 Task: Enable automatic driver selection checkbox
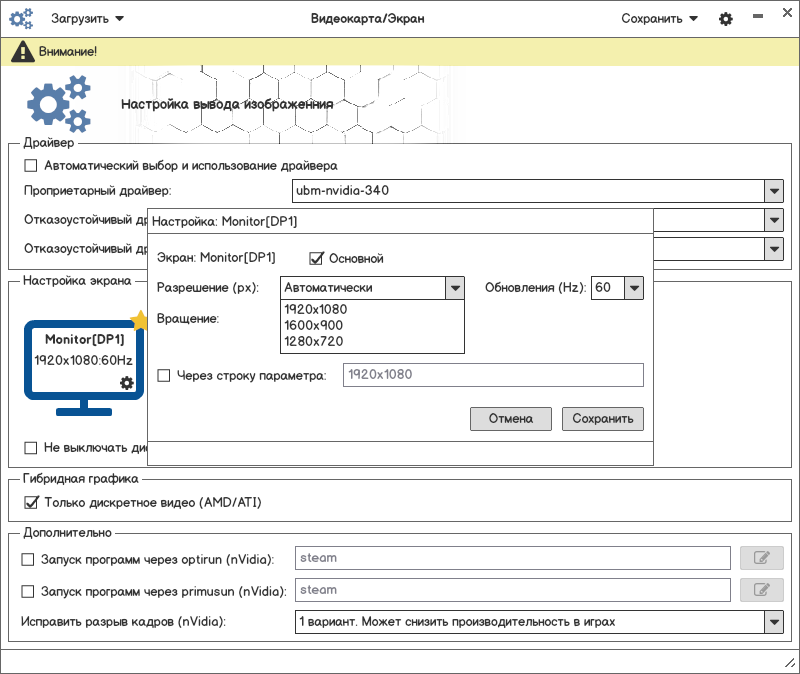point(31,166)
